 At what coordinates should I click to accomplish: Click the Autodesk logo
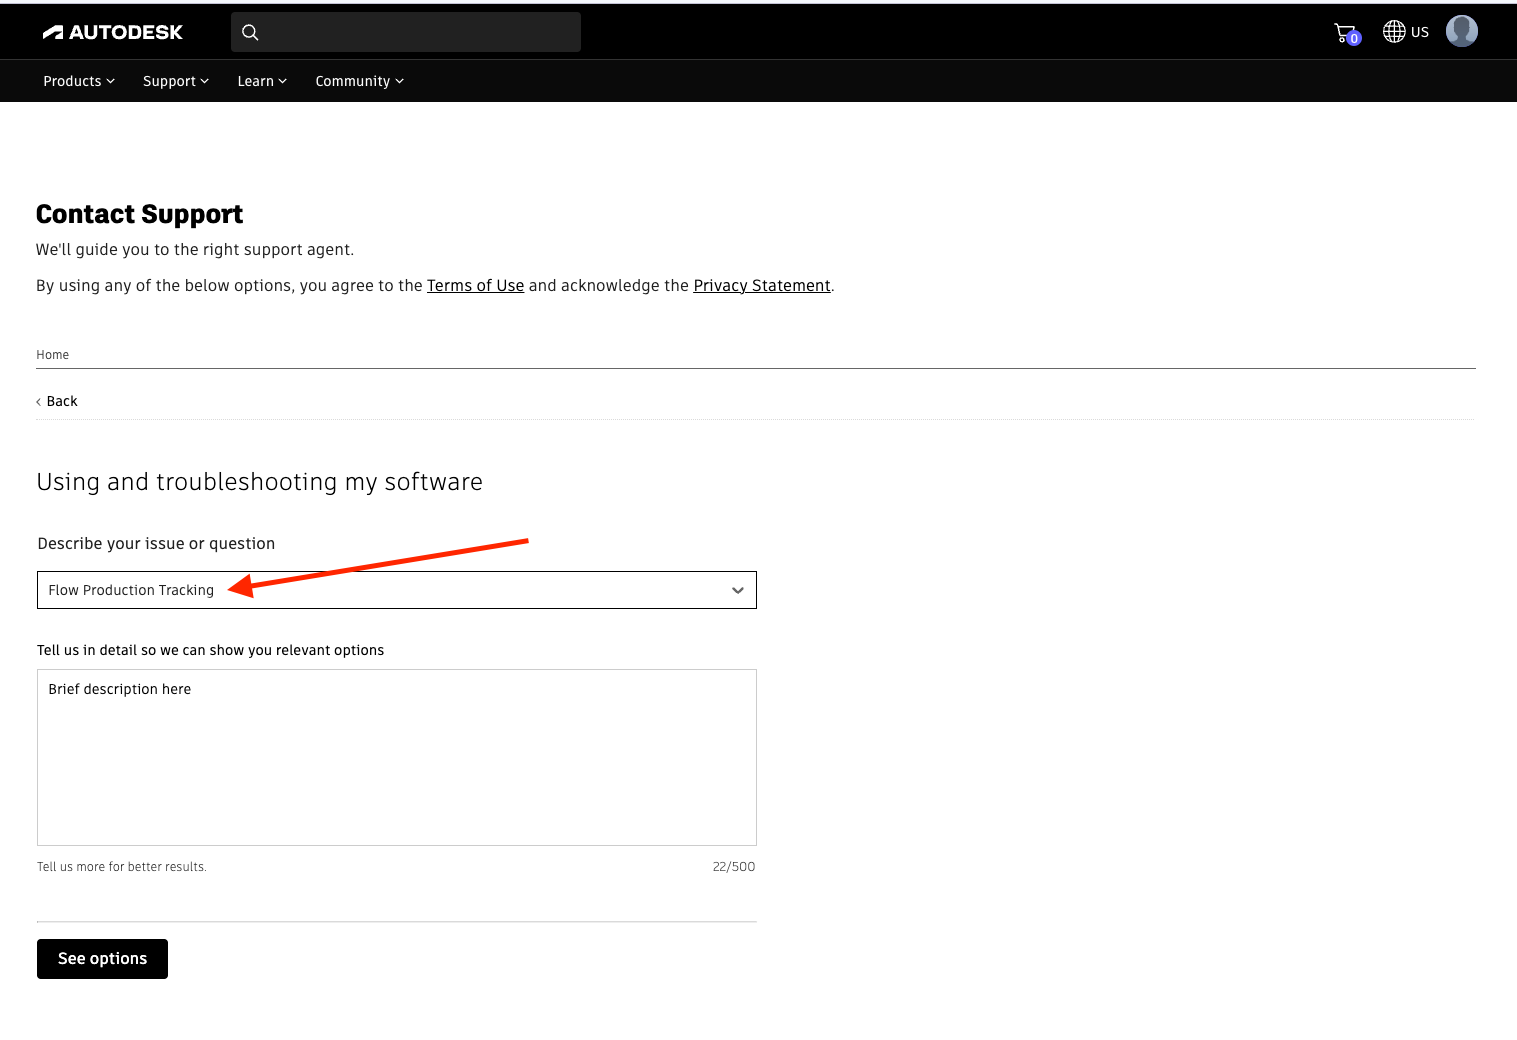112,31
